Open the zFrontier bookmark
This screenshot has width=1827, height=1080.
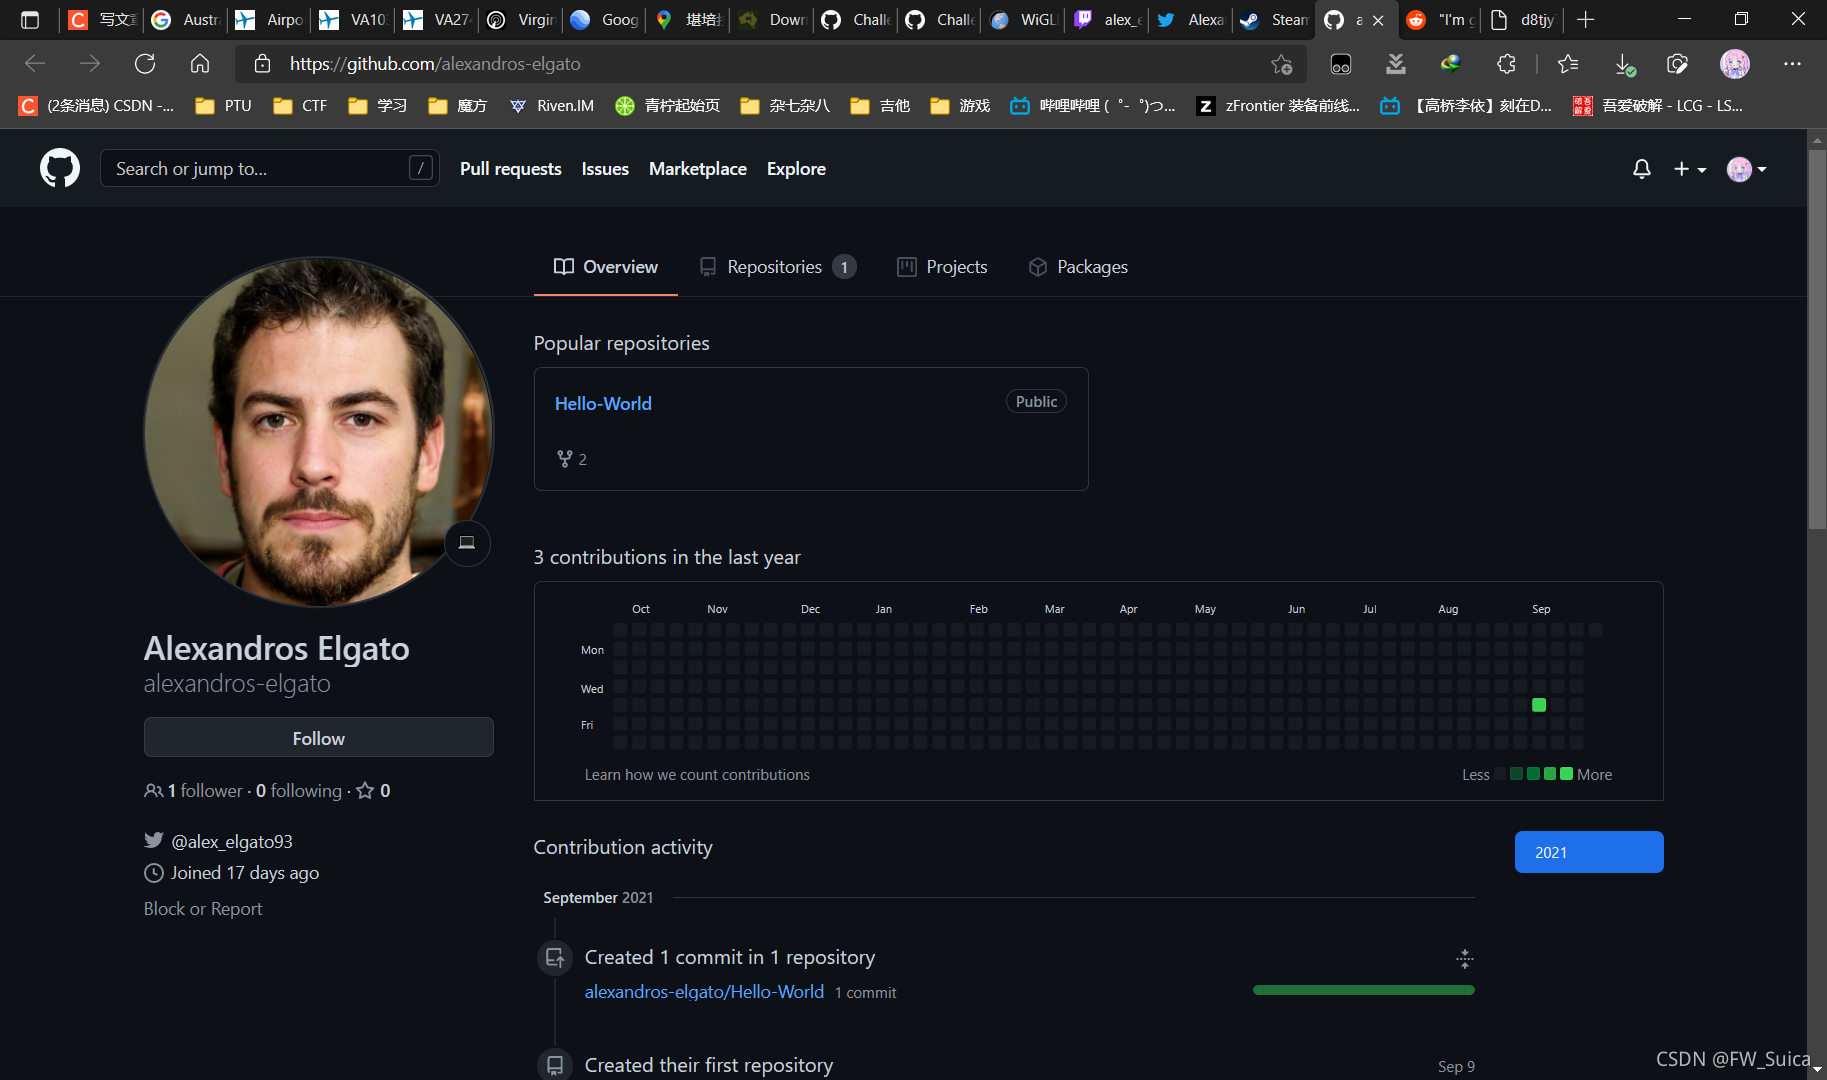(x=1278, y=105)
